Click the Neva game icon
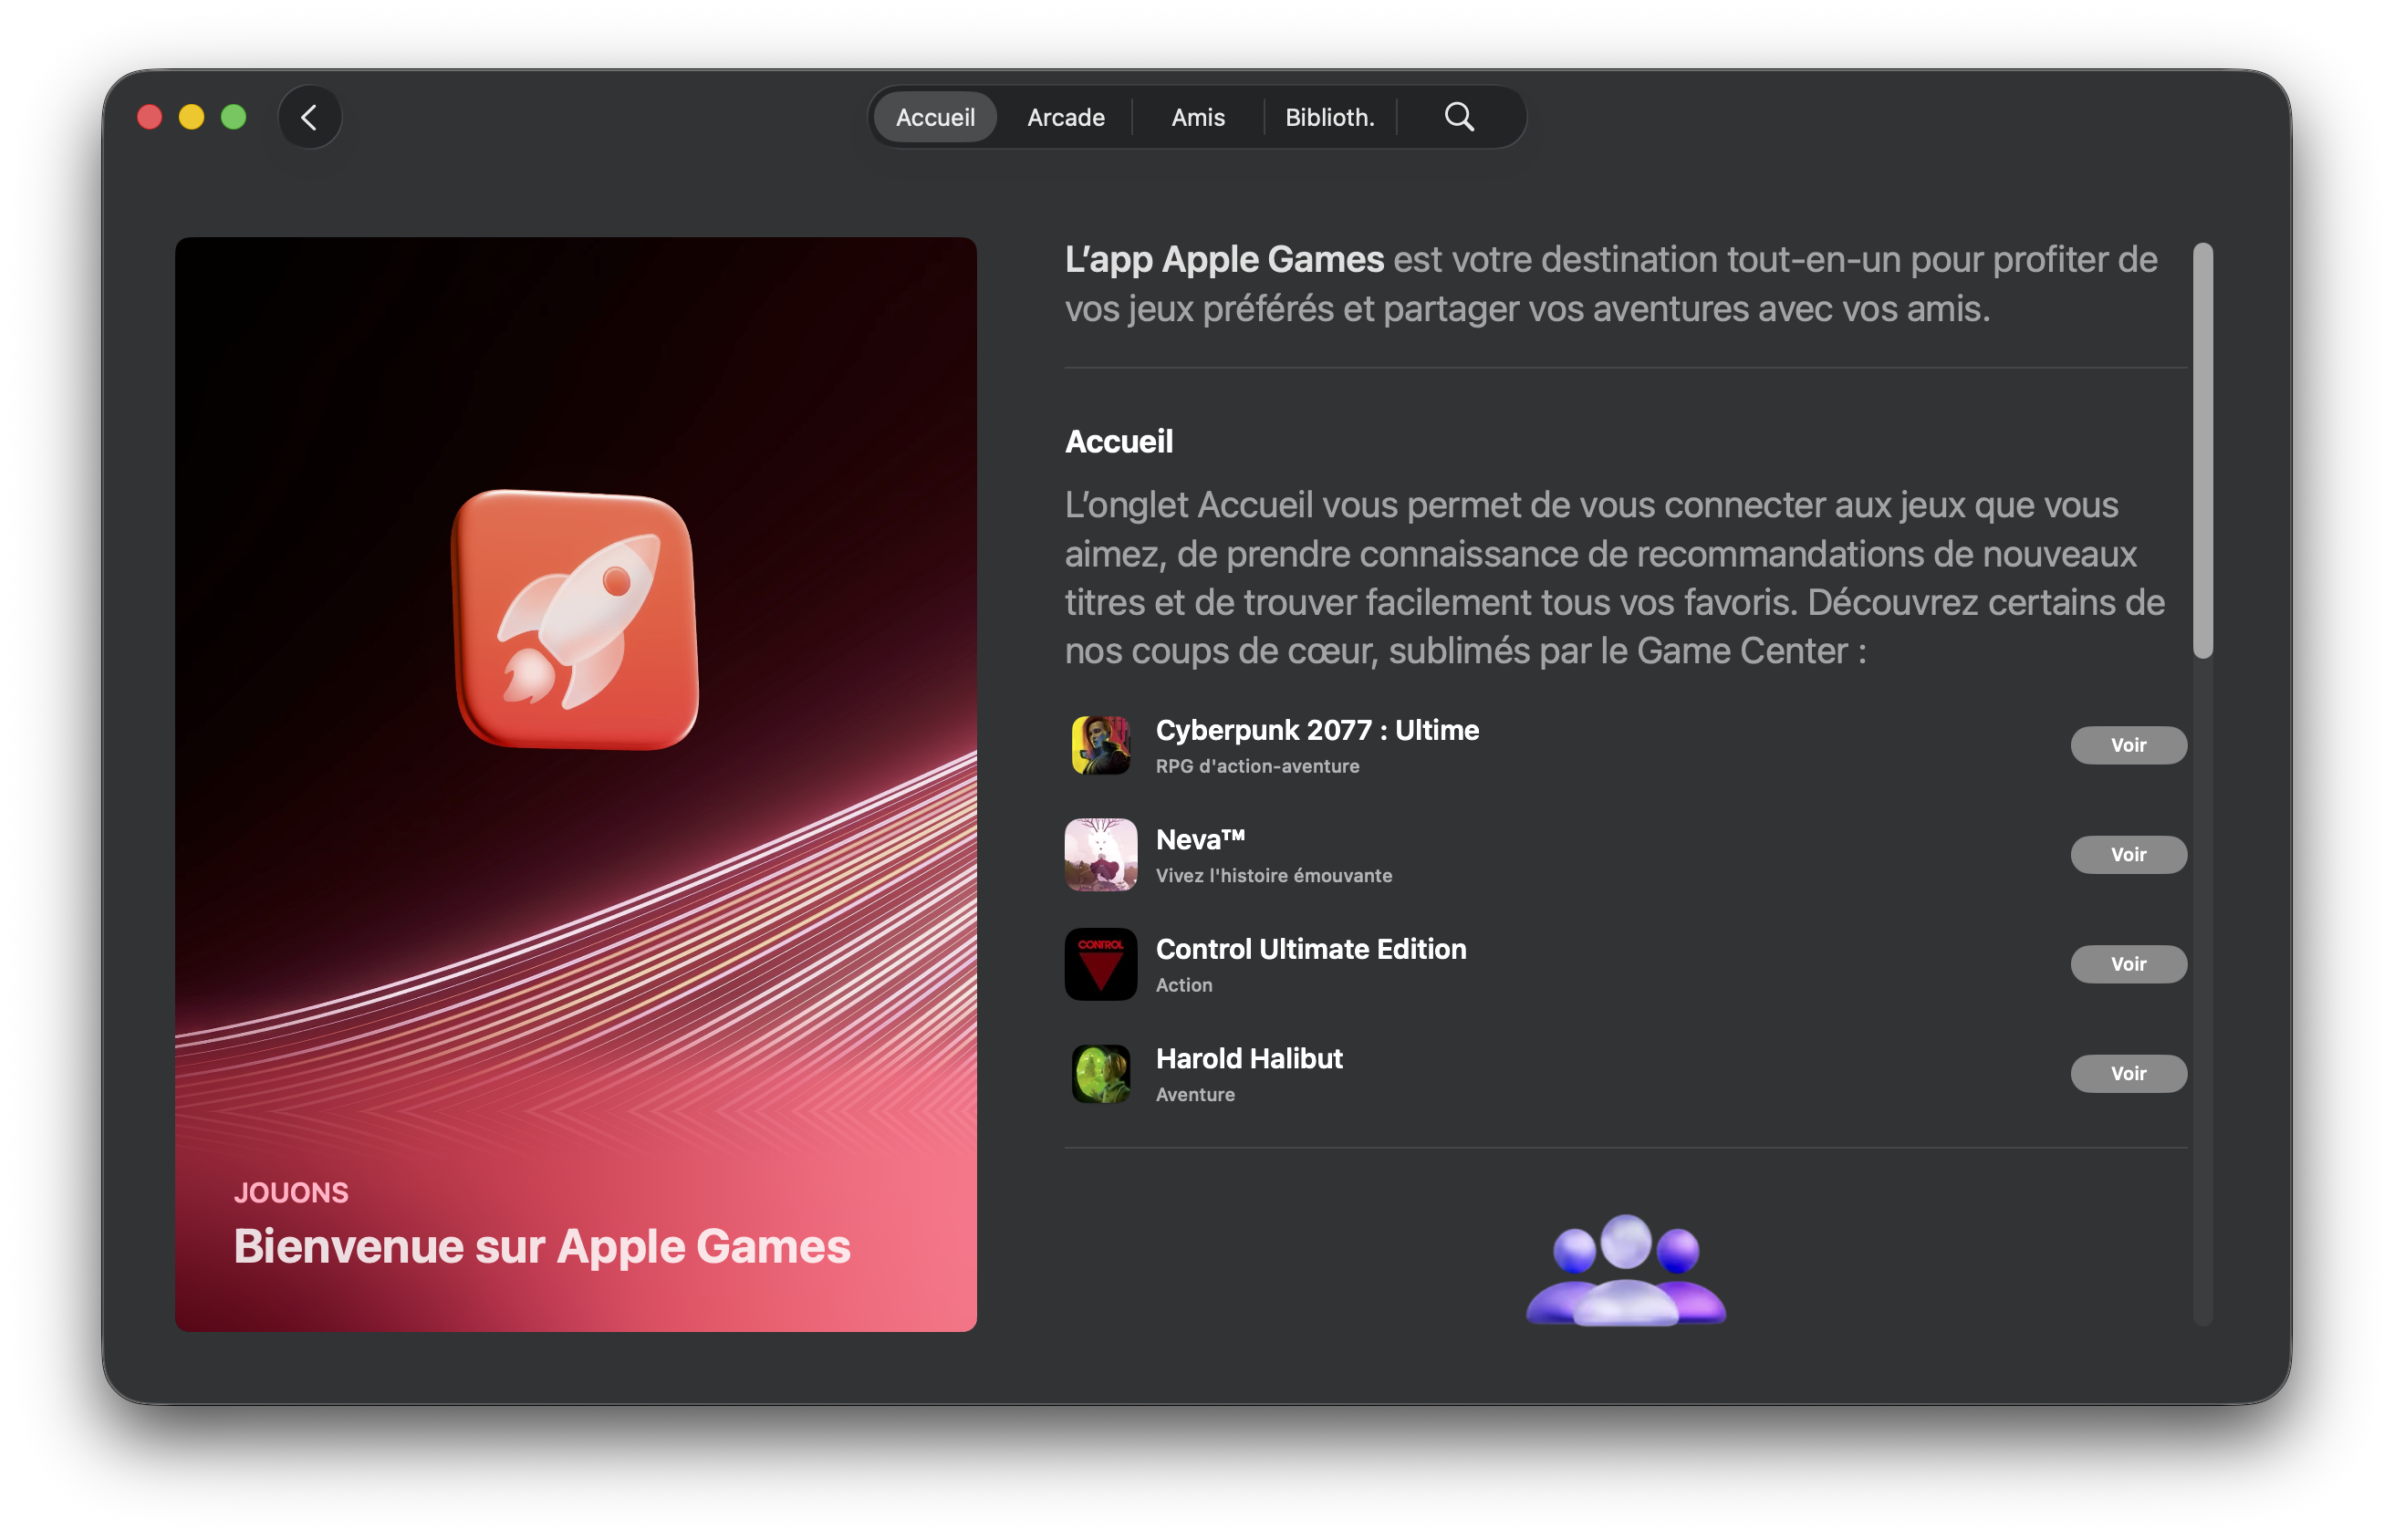 coord(1100,855)
